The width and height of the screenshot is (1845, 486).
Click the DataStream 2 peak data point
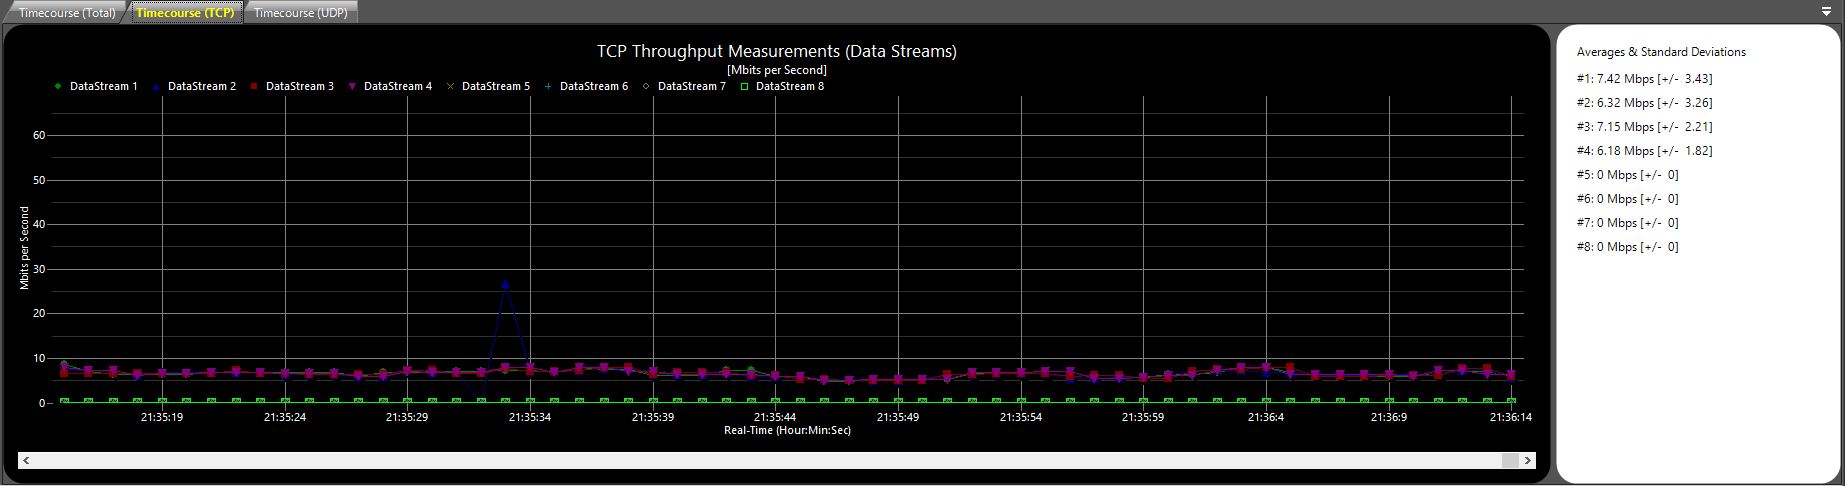click(505, 284)
